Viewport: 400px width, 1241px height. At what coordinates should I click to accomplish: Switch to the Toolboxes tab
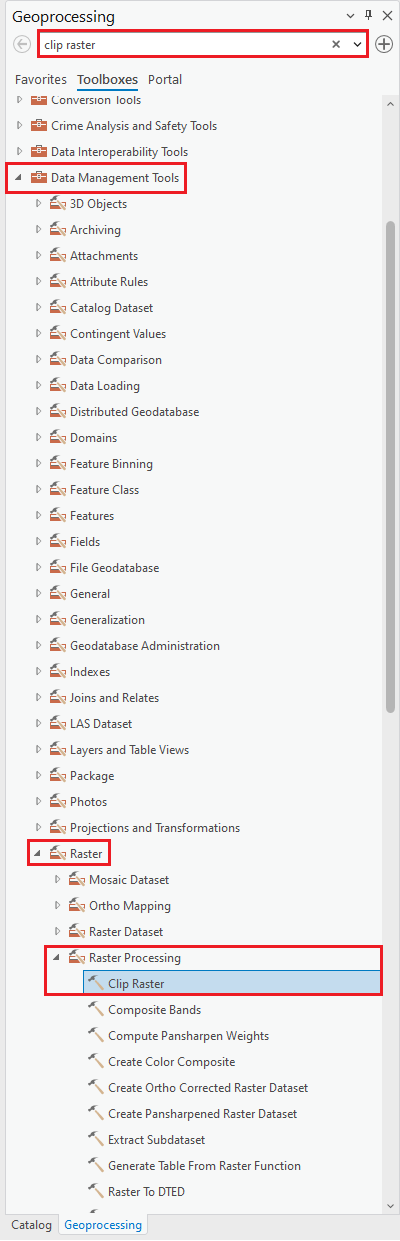click(x=107, y=79)
